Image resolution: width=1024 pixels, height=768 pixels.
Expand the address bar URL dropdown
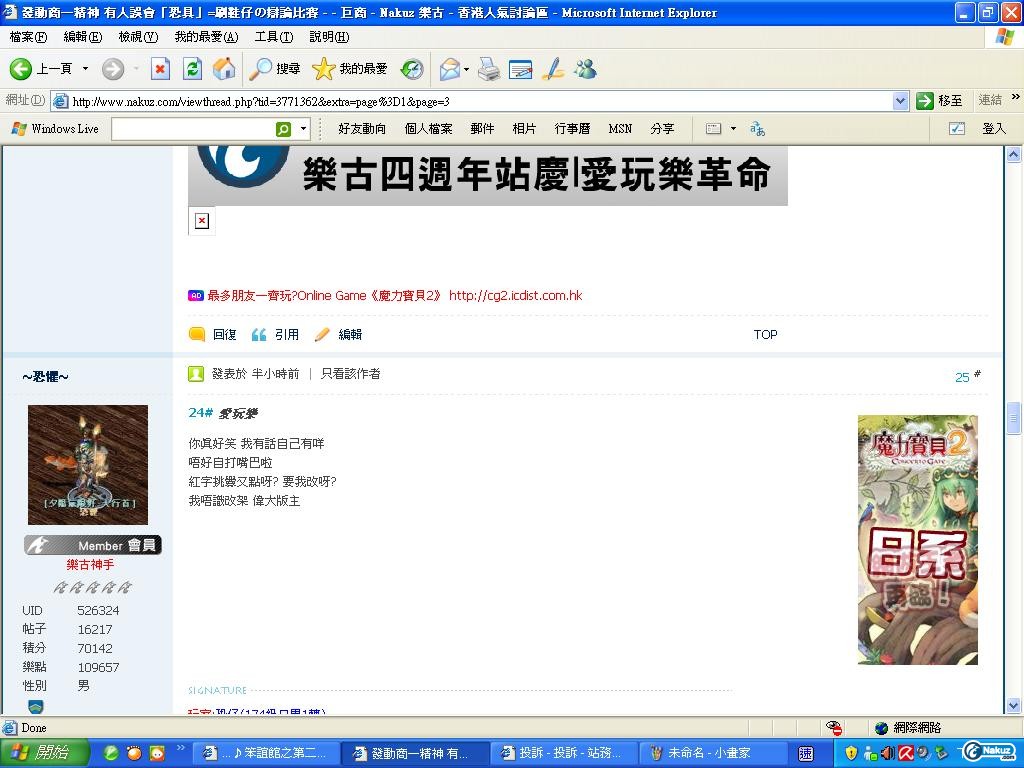click(x=899, y=101)
